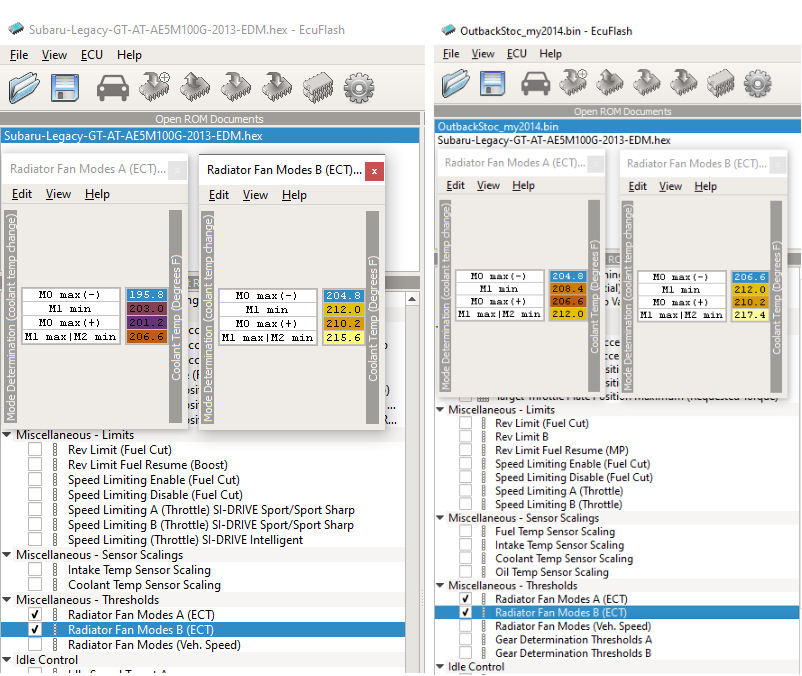
Task: Click chip-with-plus icon in Subaru-Legacy window toolbar
Action: pos(155,87)
